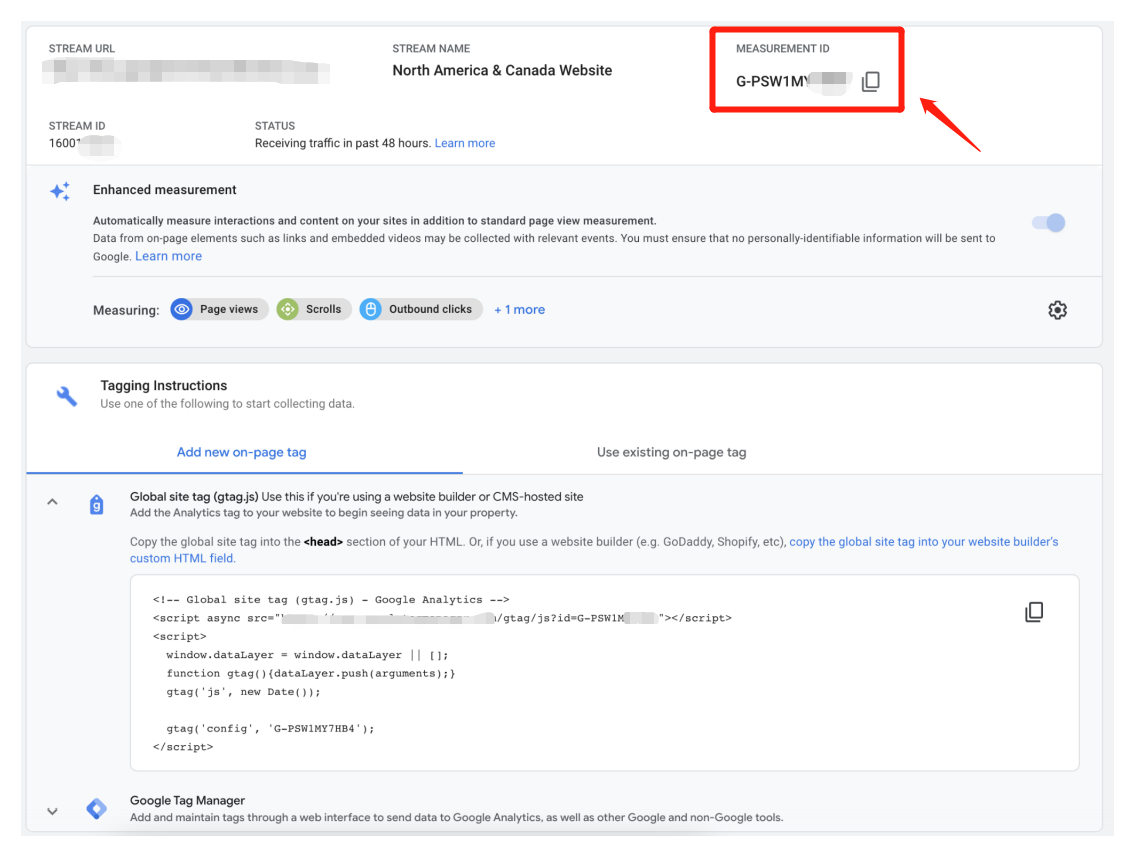Copy the Measurement ID
Viewport: 1139px width, 854px height.
click(870, 82)
